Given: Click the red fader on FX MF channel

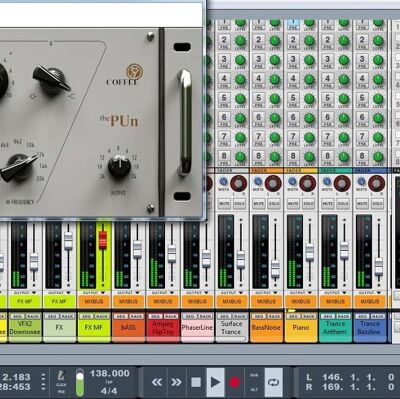Looking at the screenshot, I should (103, 240).
